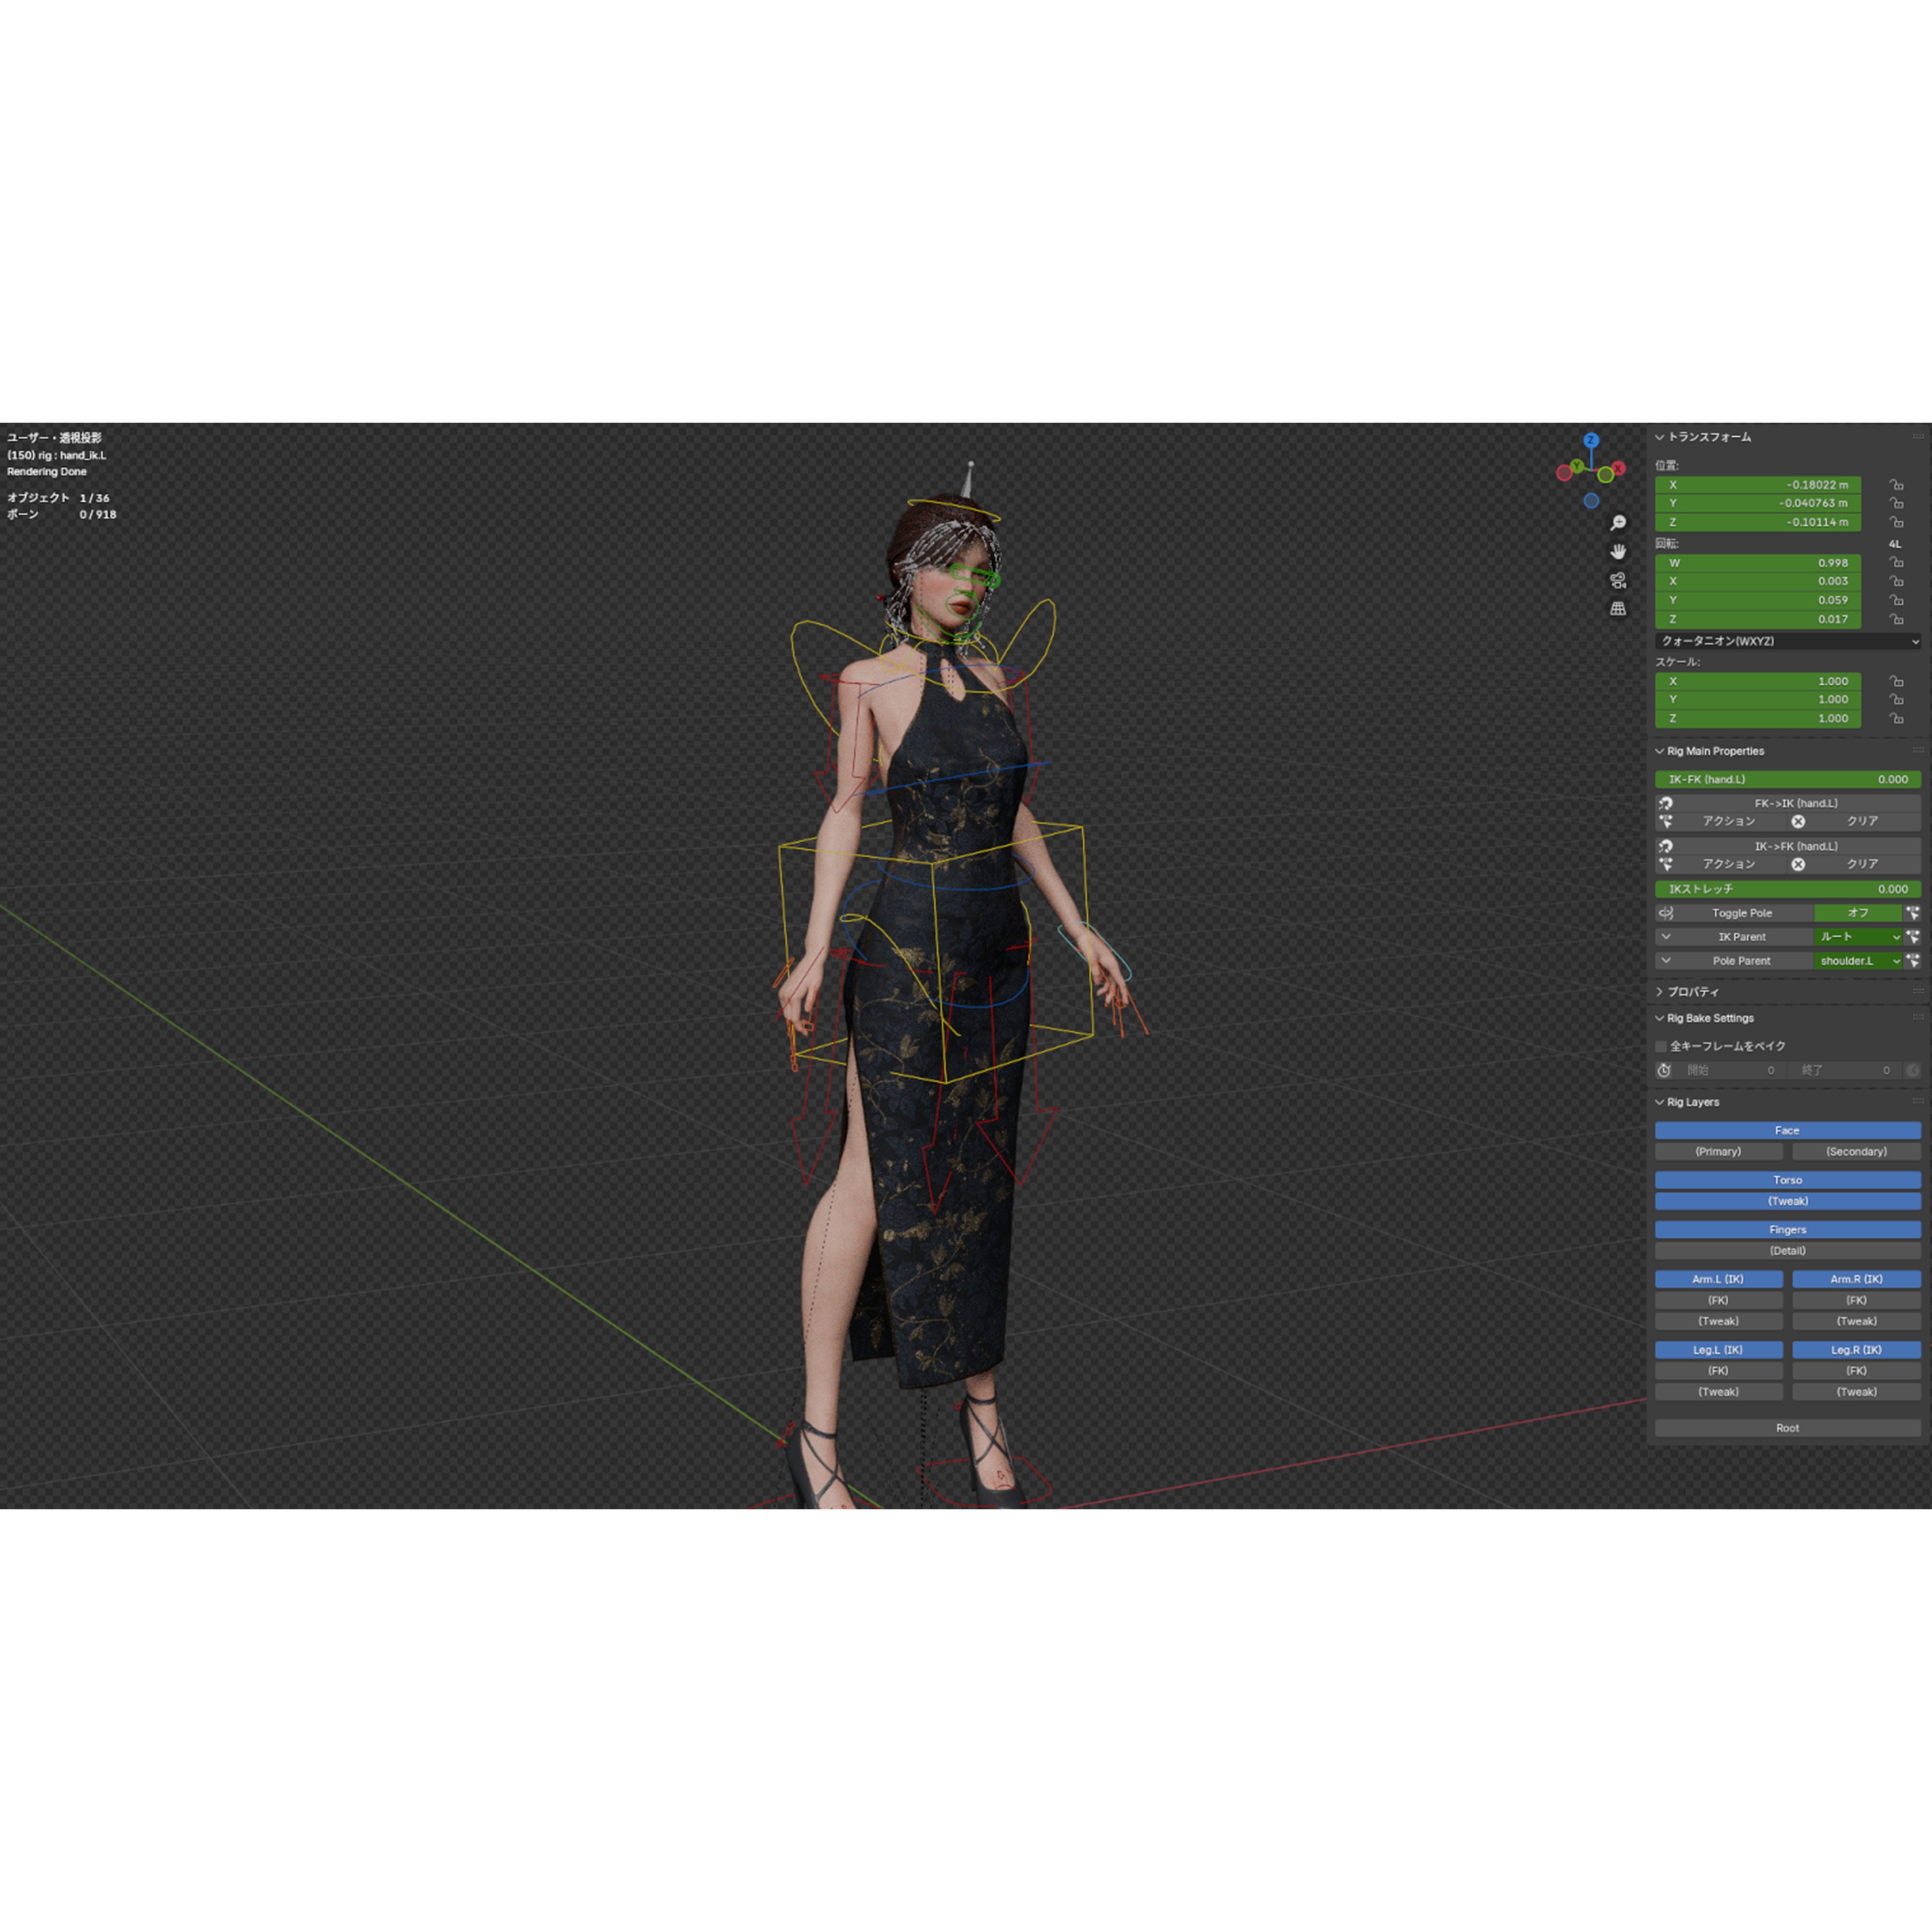Image resolution: width=1932 pixels, height=1932 pixels.
Task: Click the keyframe icon next to IK Parent
Action: tap(1913, 937)
